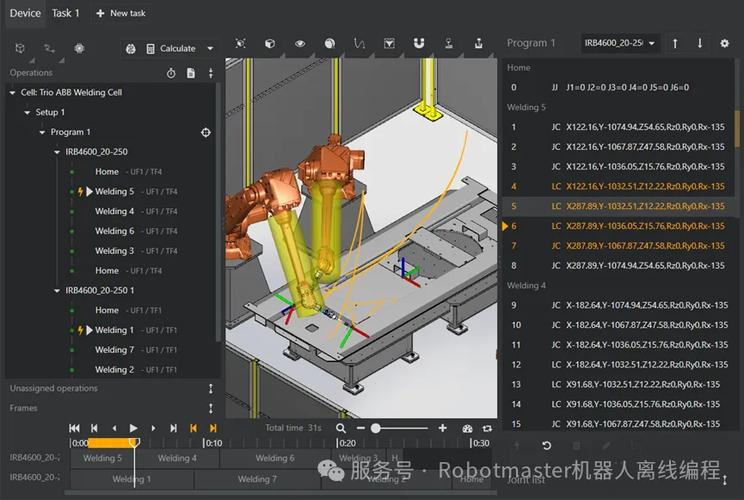Click the speedometer playback speed icon
Screen dimensions: 744x500
467,428
